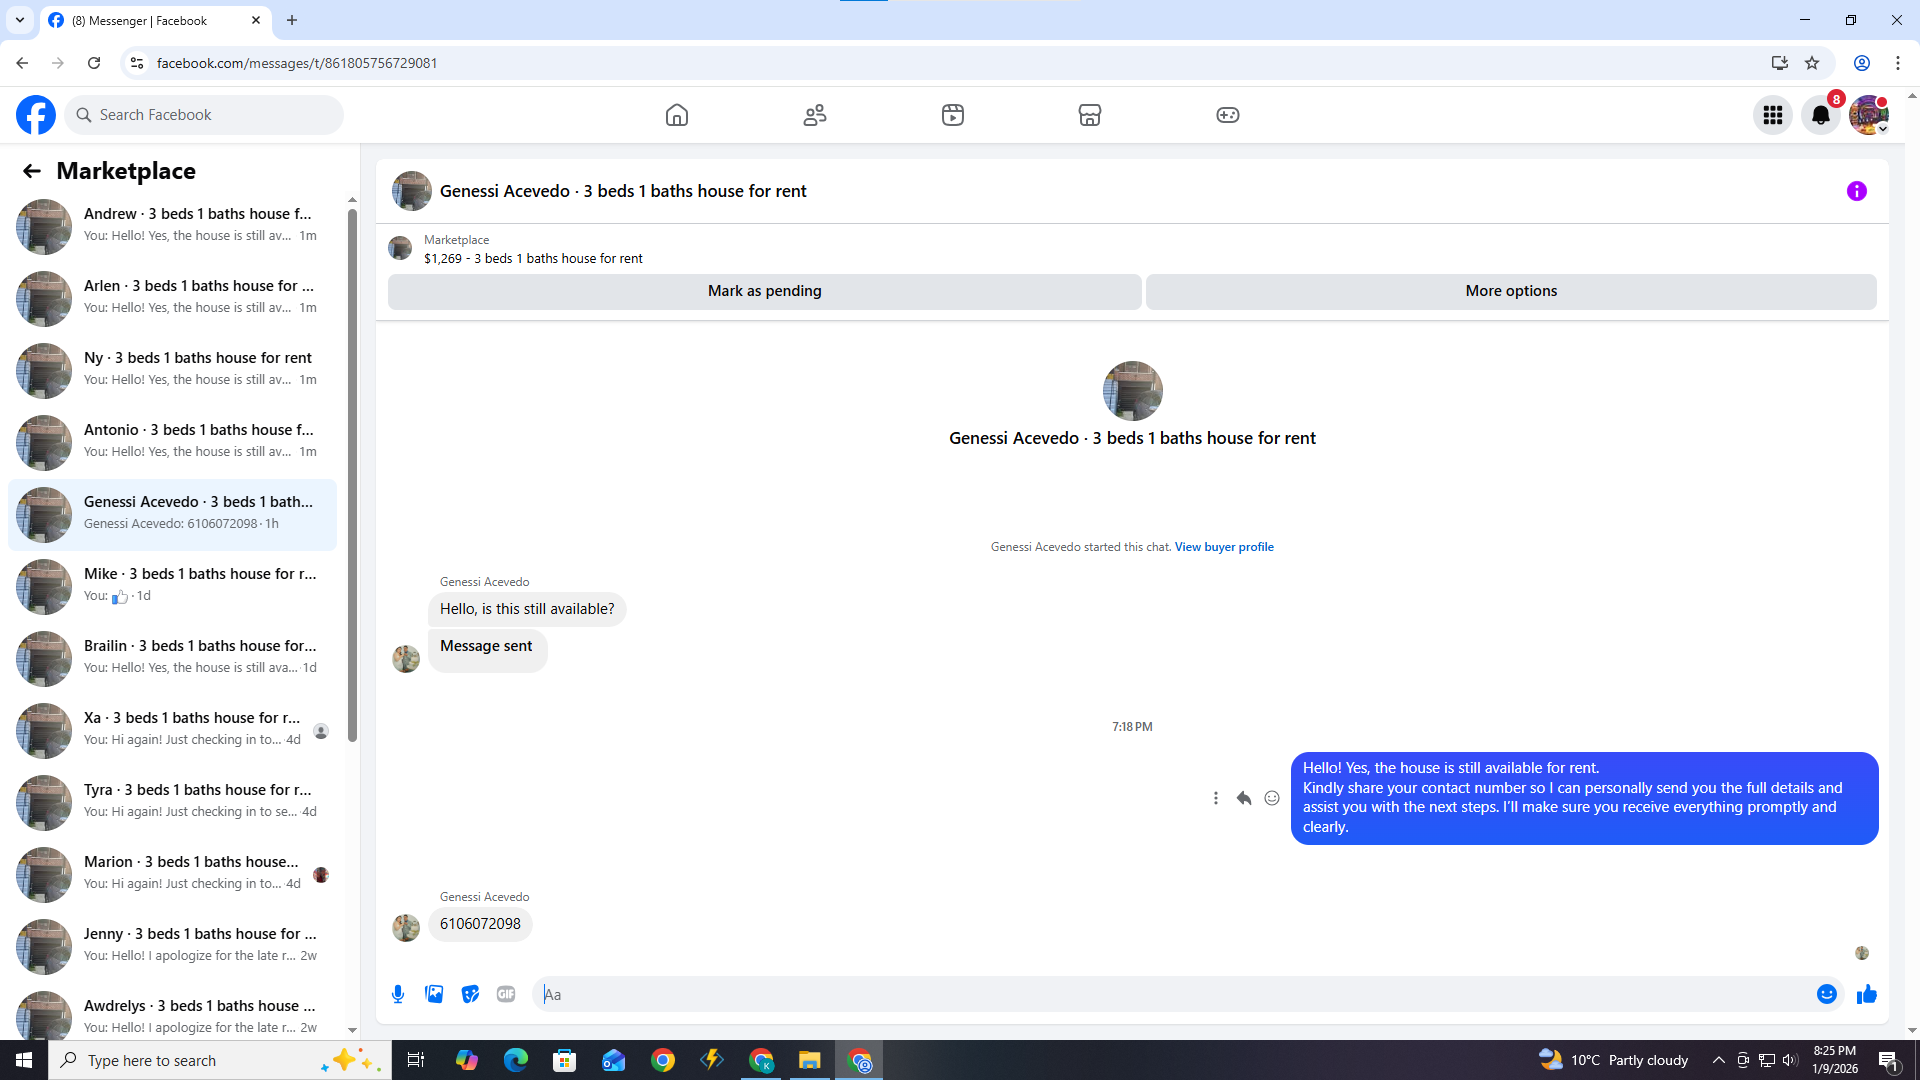
Task: Go to the Facebook Home tab
Action: tap(677, 115)
